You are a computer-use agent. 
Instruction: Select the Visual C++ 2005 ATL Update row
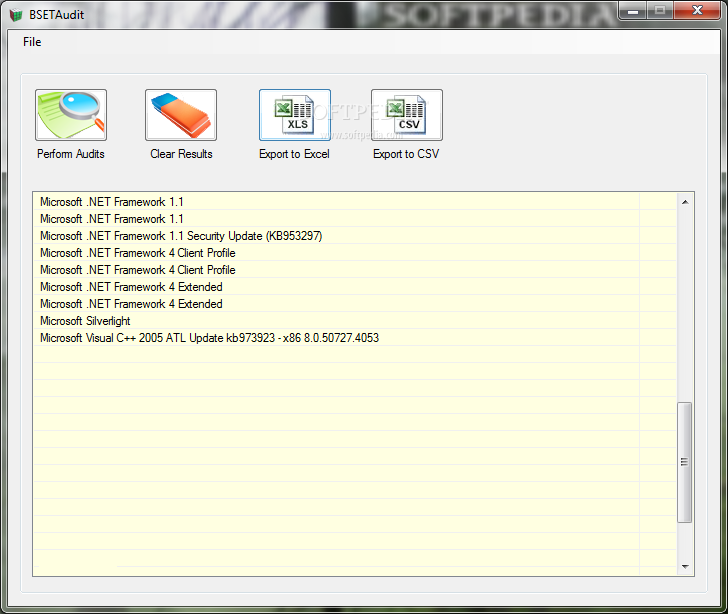pyautogui.click(x=355, y=338)
